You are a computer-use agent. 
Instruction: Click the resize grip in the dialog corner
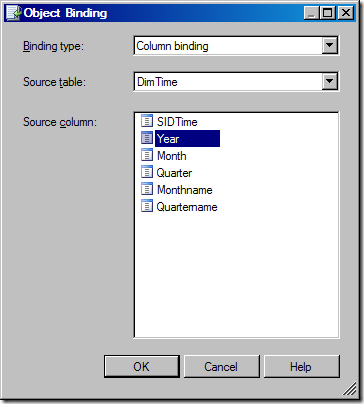pos(349,389)
